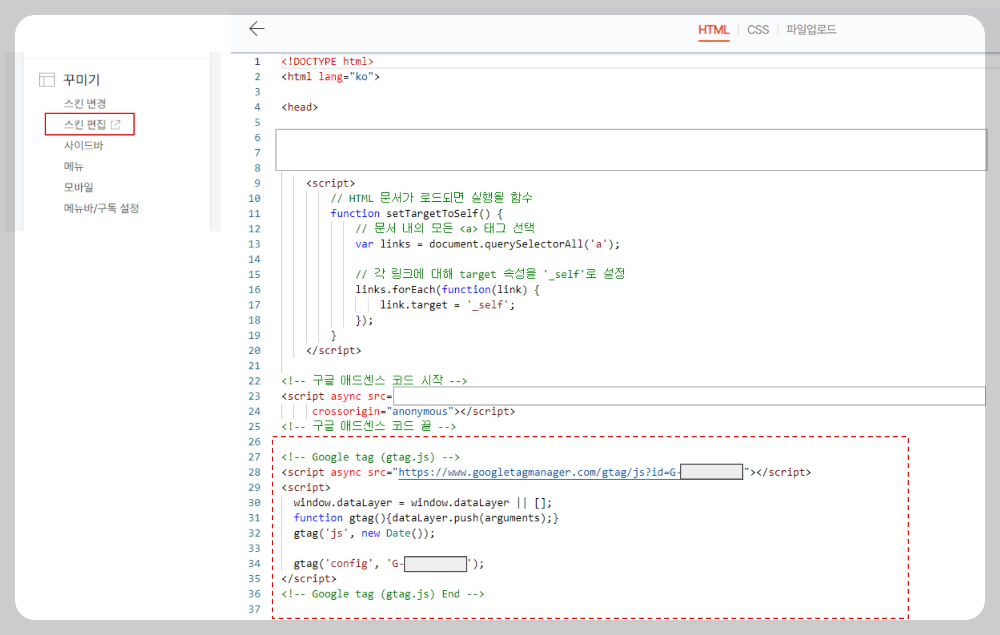Click the empty input field below head tag
Image resolution: width=1000 pixels, height=635 pixels.
(x=630, y=150)
